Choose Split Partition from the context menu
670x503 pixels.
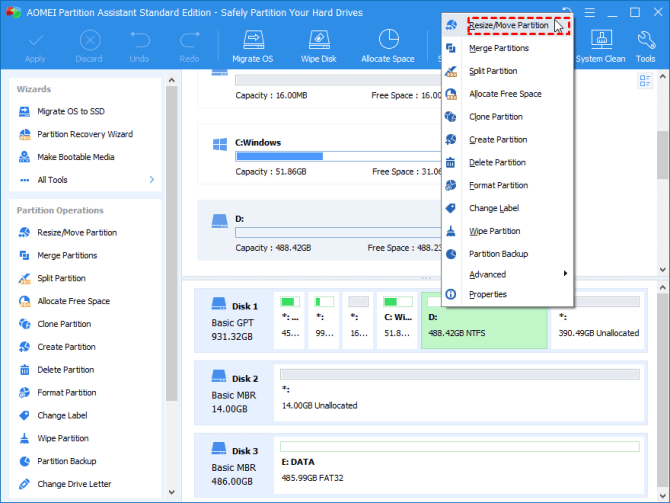click(x=508, y=71)
